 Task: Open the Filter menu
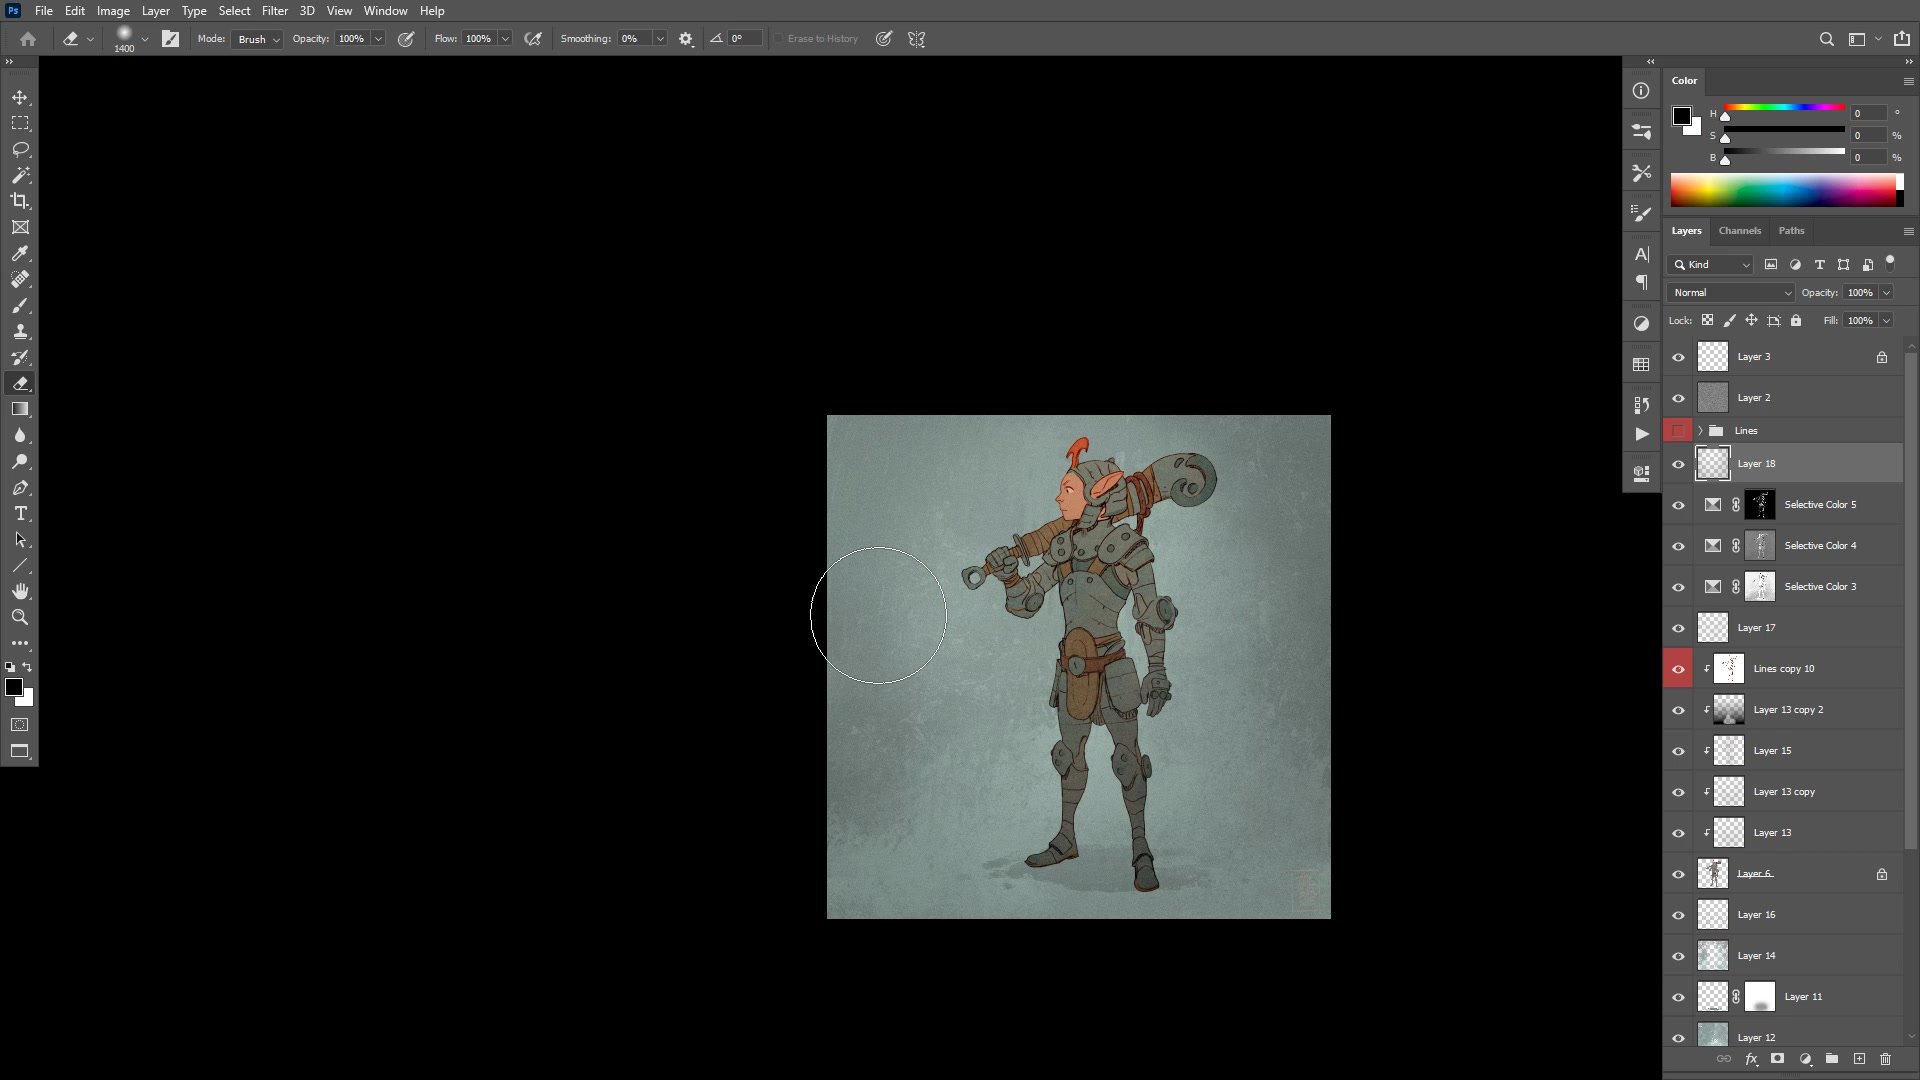275,10
